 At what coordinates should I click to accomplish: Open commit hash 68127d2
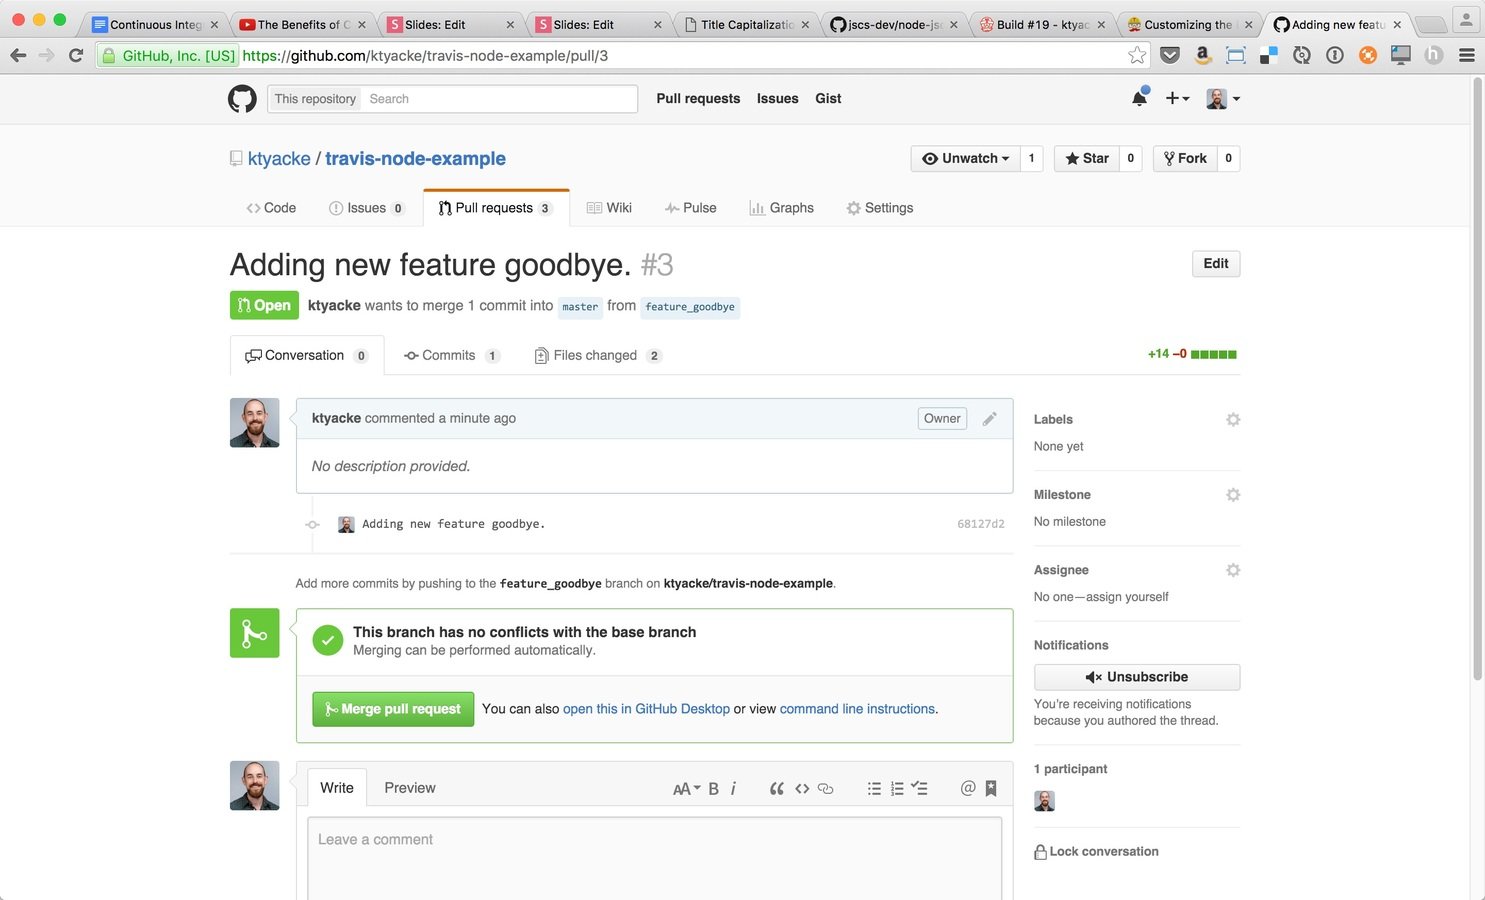(981, 524)
